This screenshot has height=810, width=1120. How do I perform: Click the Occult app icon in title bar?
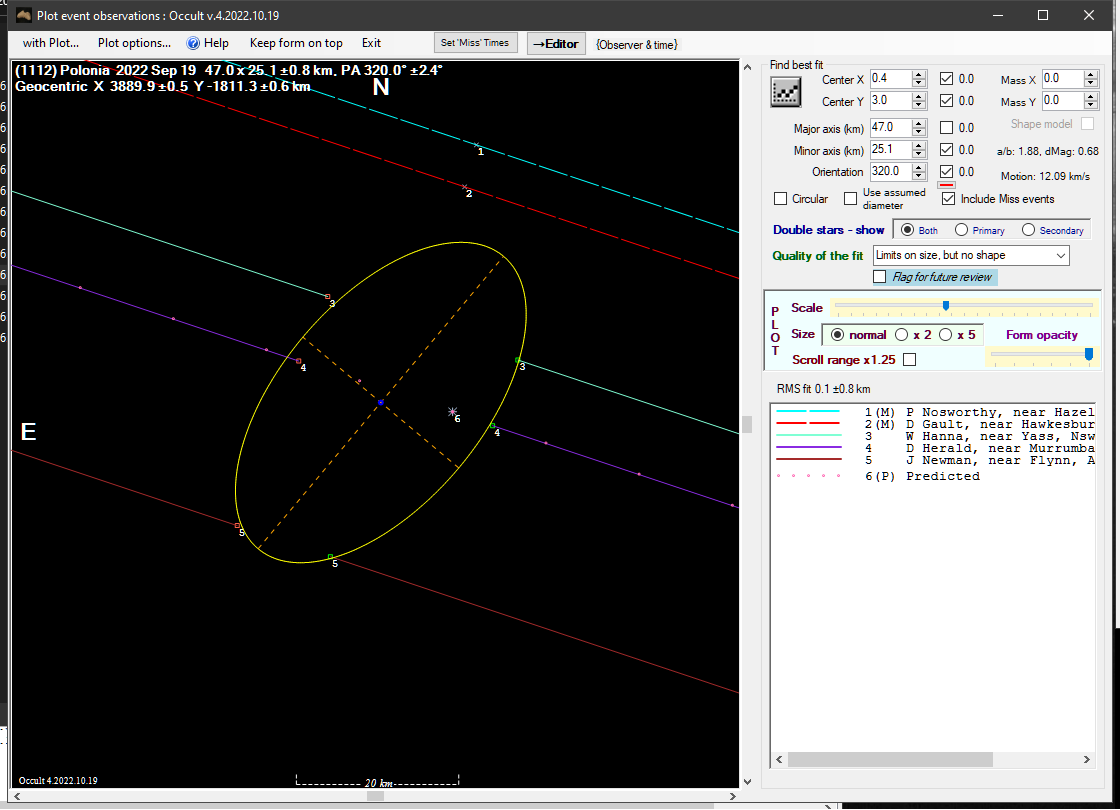(x=24, y=15)
